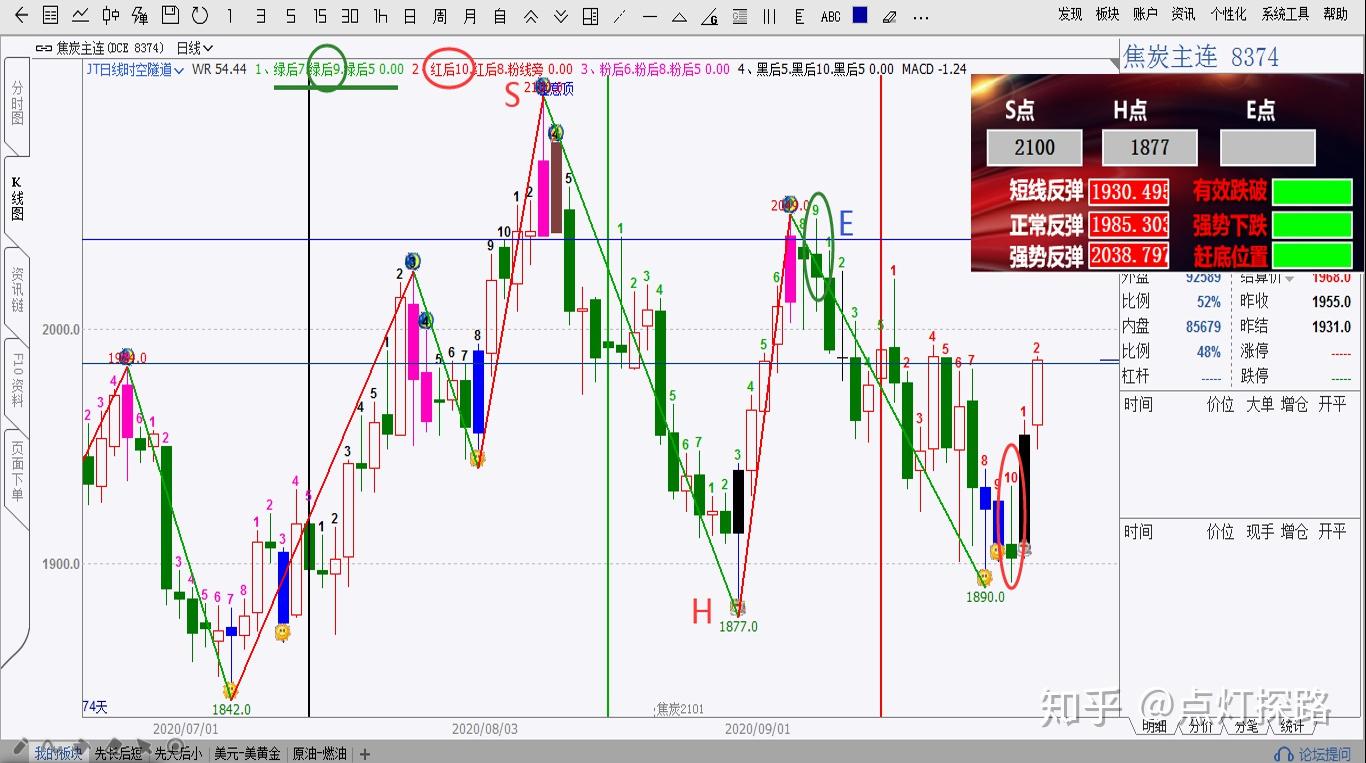Open the blue drawing color swatch
Screen dimensions: 1366x763
pos(860,14)
